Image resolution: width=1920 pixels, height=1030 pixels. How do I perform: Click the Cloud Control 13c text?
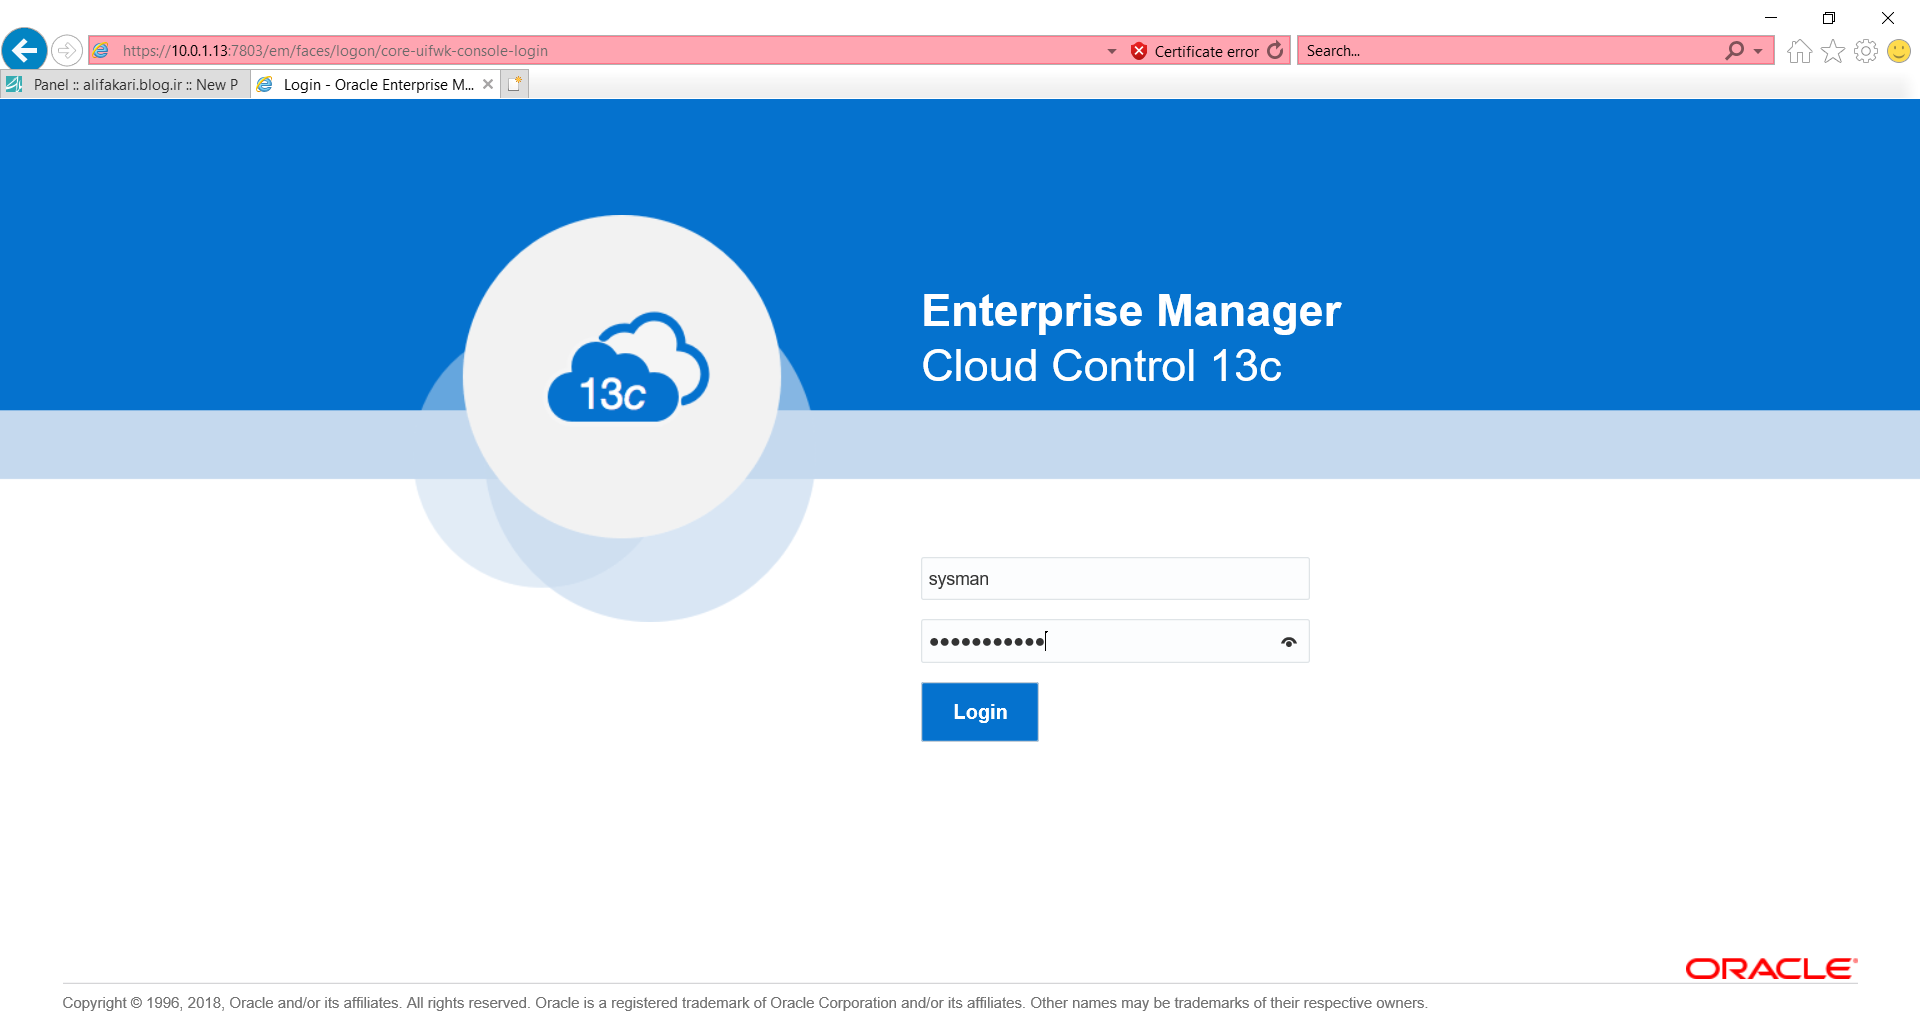tap(1101, 366)
